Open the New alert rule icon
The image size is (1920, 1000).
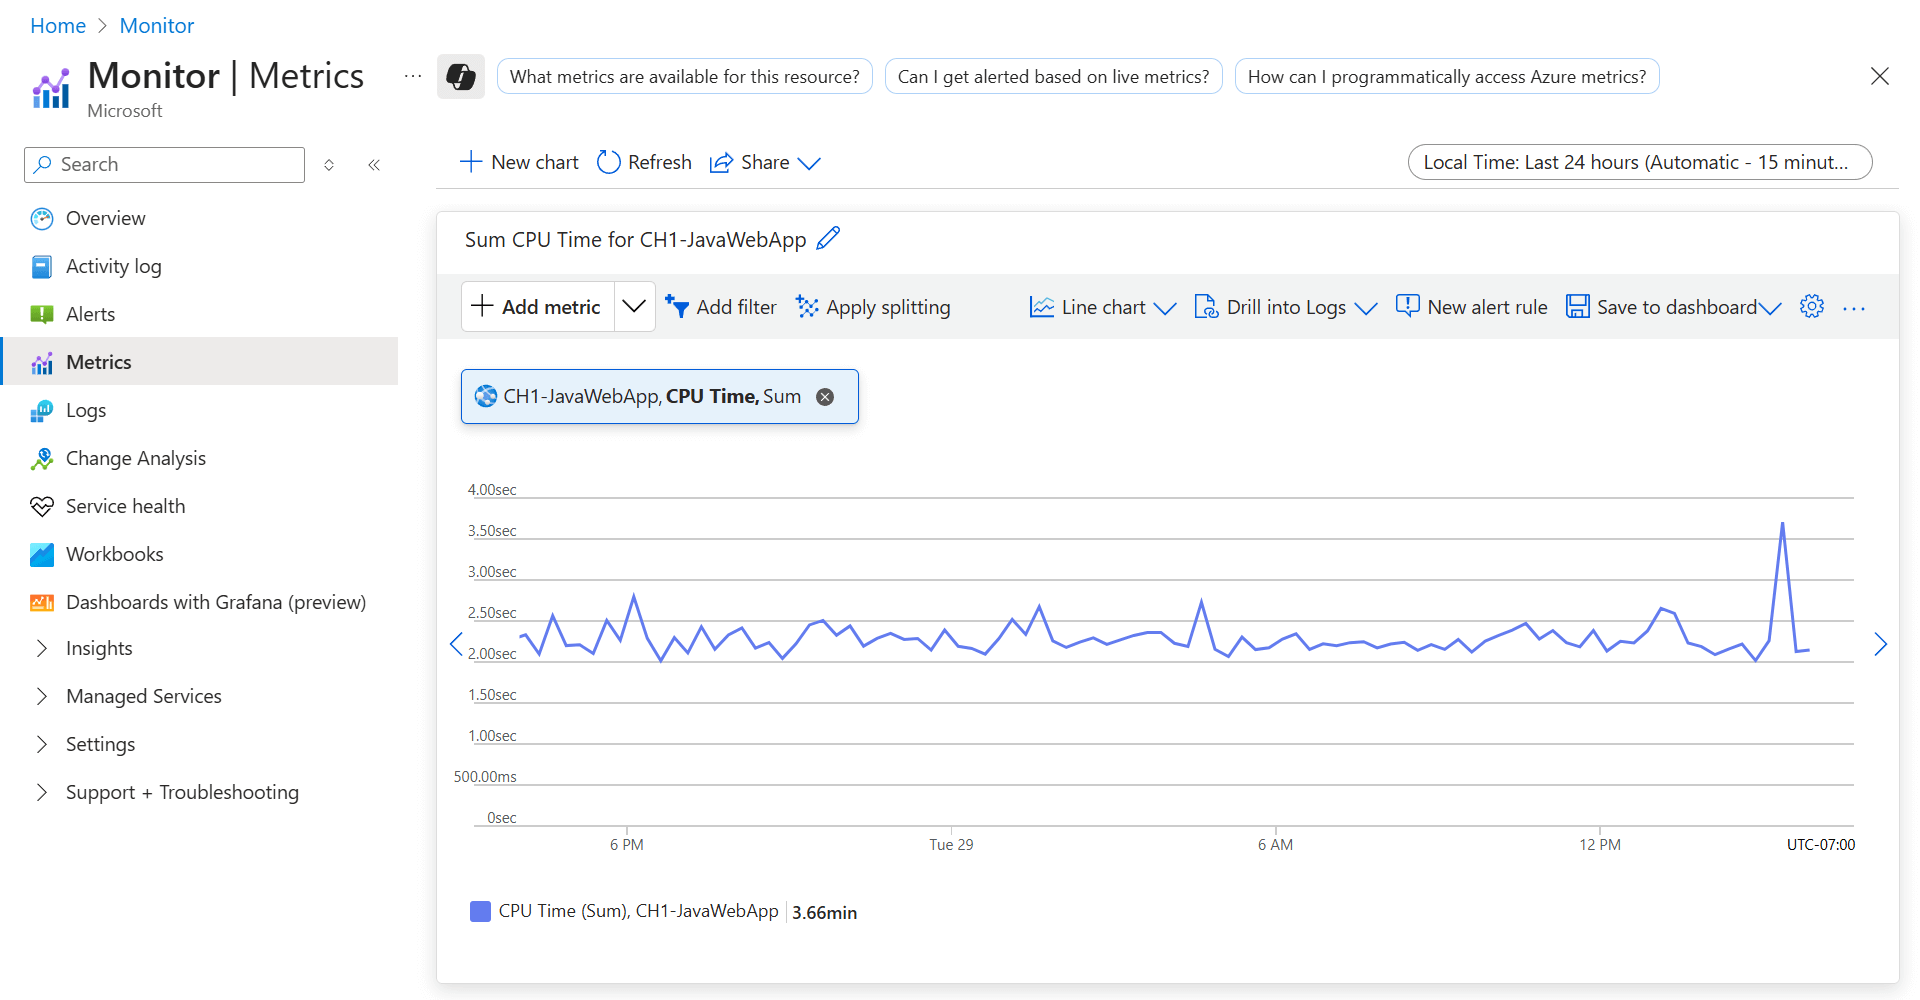[x=1407, y=306]
